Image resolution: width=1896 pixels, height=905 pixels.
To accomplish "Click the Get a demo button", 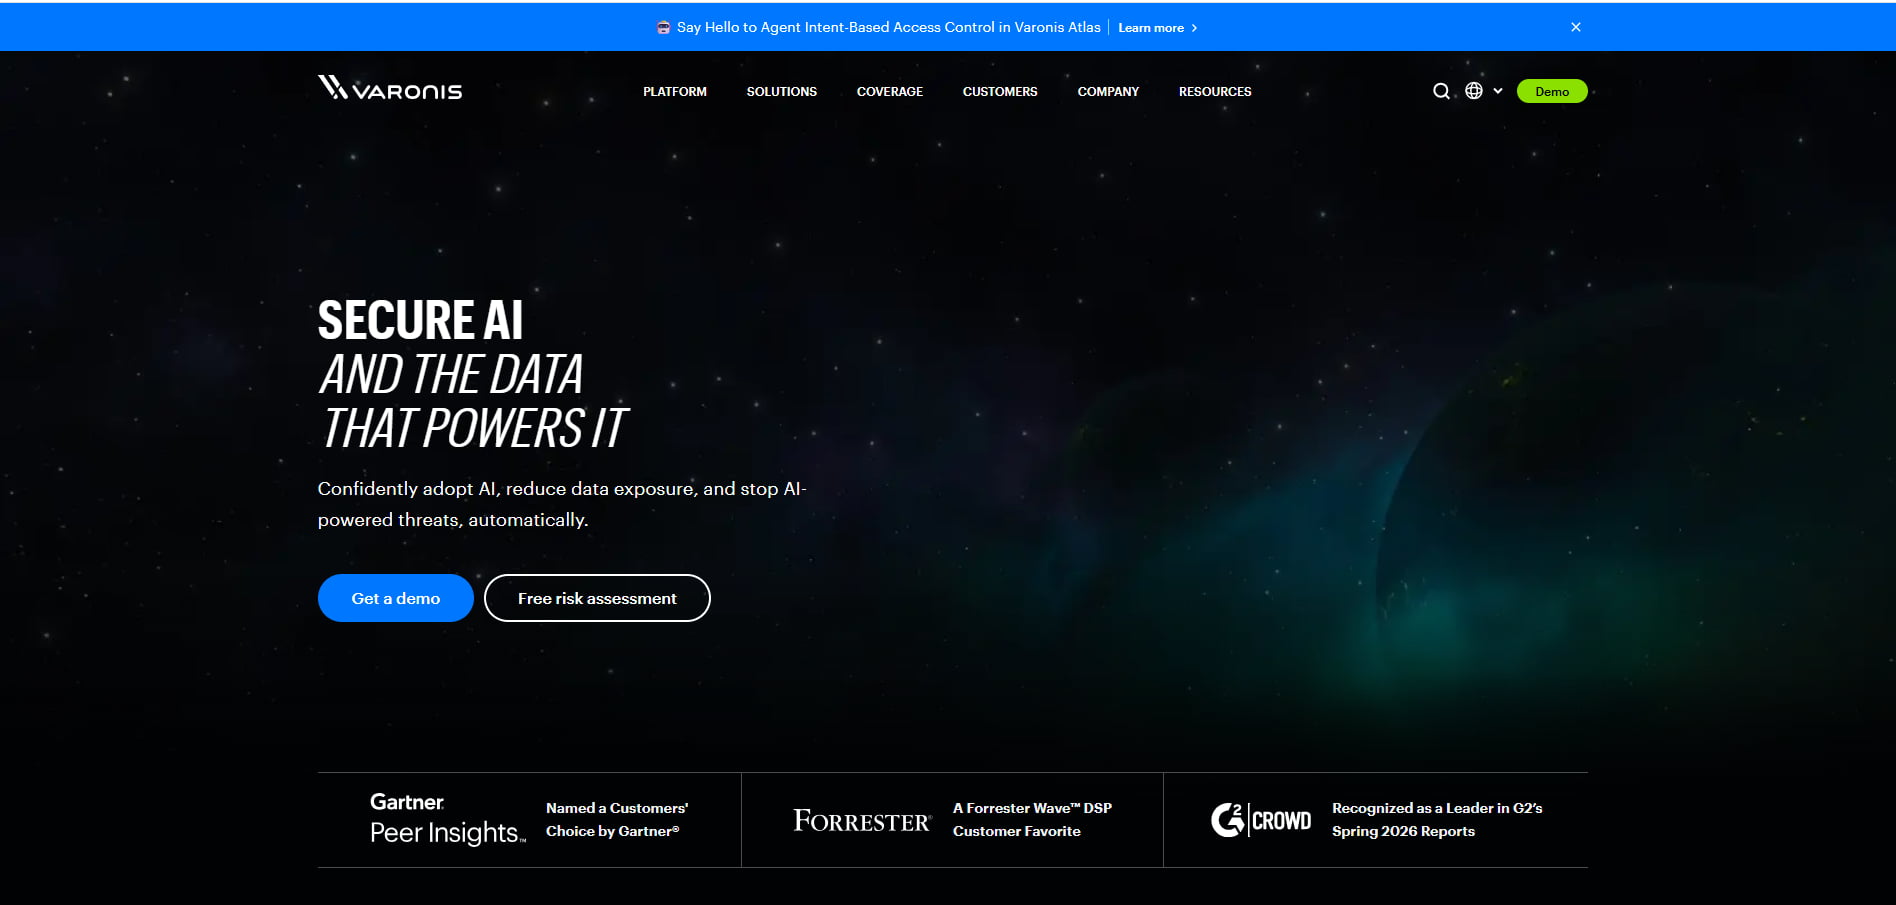I will click(x=396, y=598).
